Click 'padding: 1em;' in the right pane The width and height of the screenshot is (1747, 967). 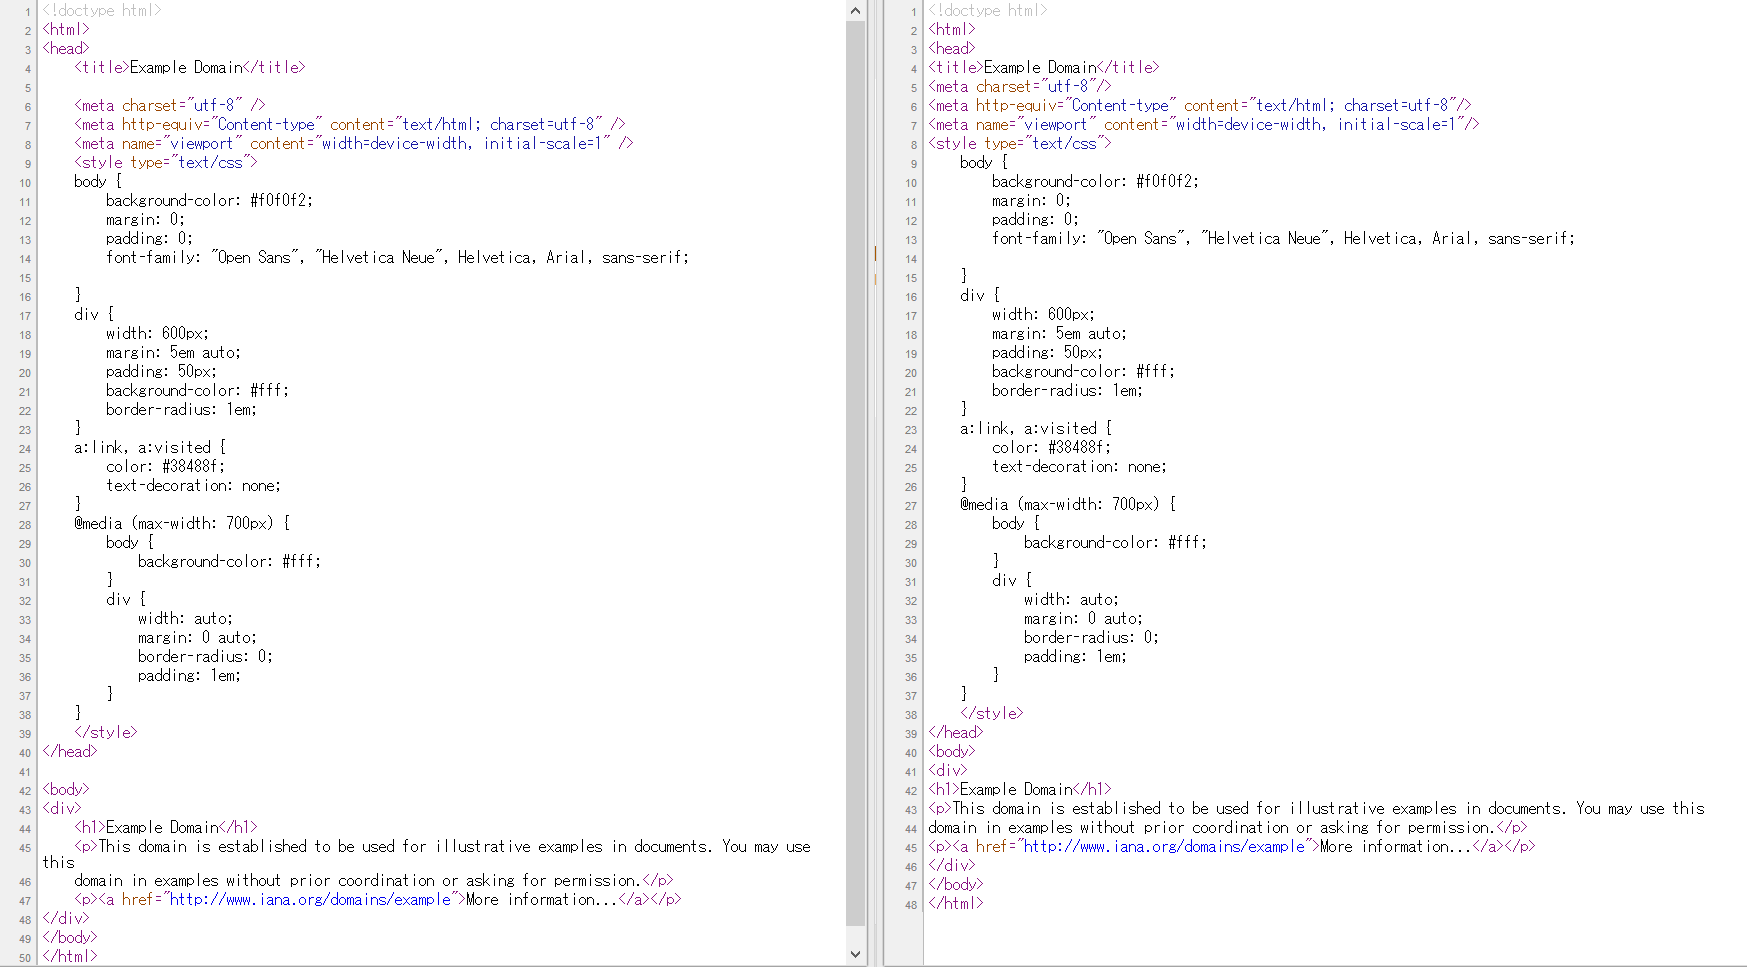(1076, 657)
